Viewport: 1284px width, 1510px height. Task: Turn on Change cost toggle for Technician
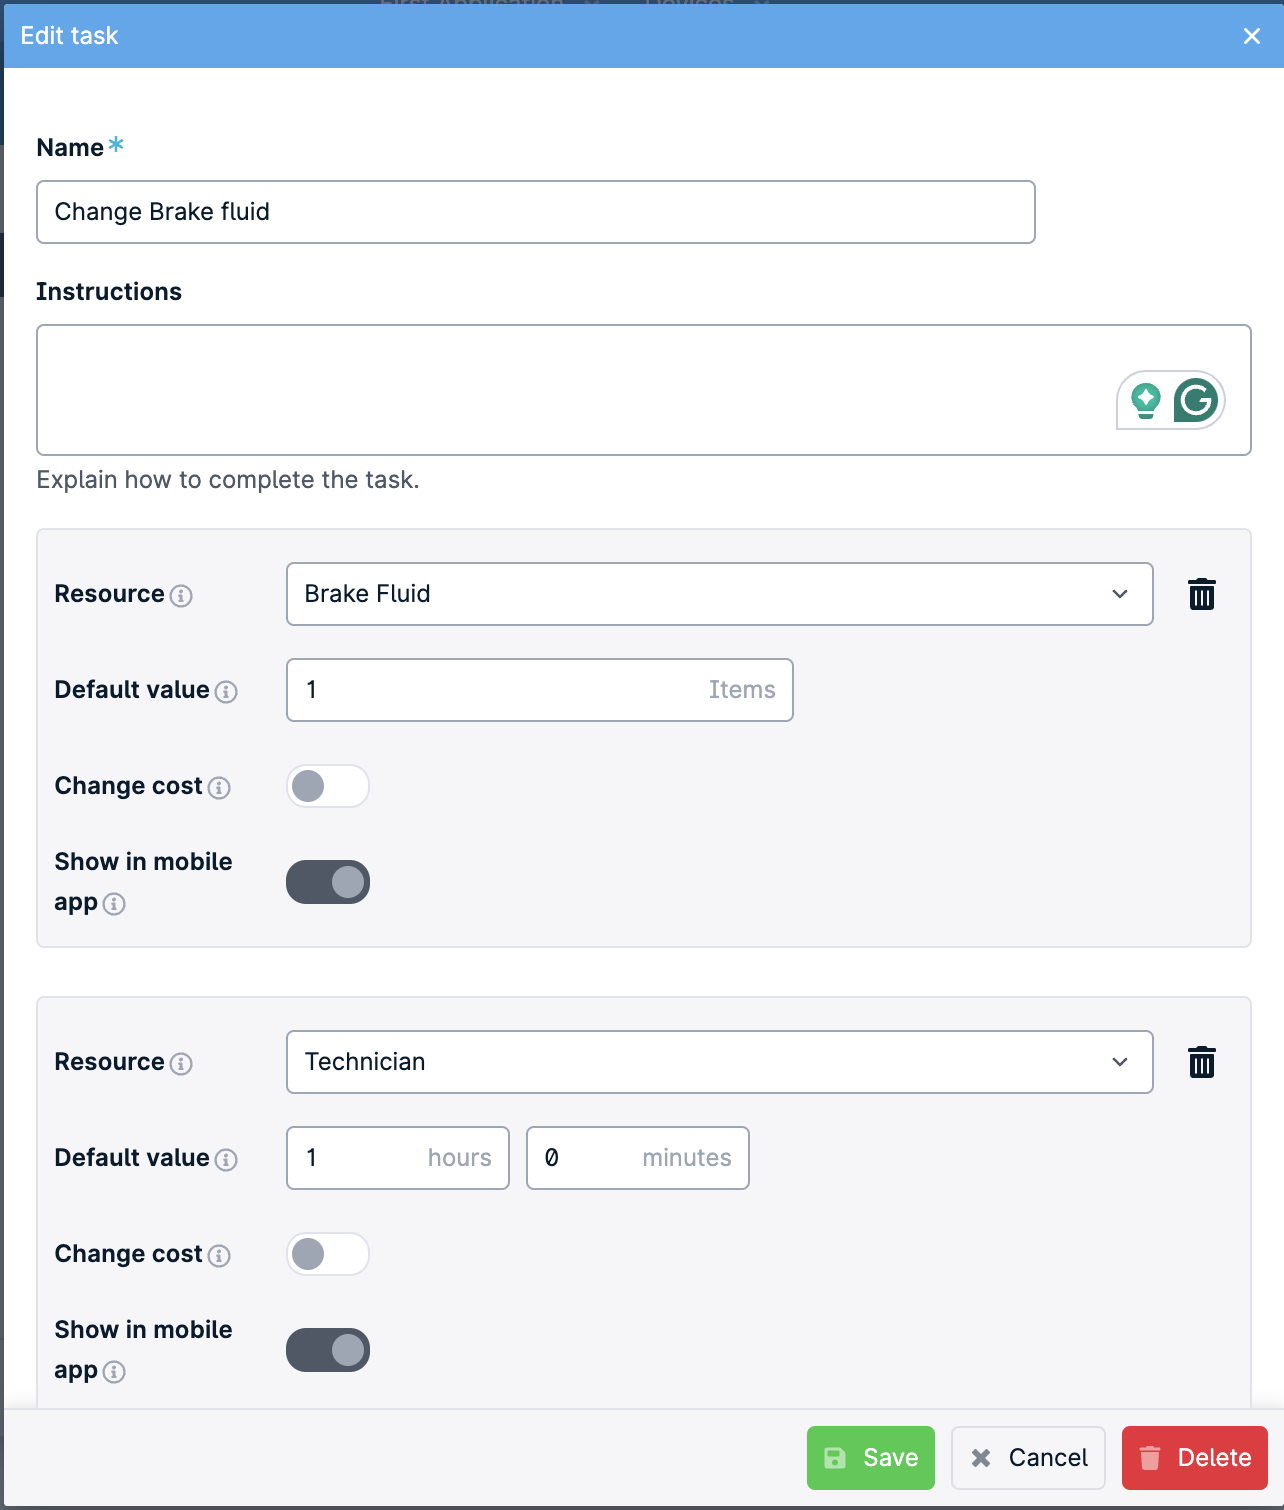coord(328,1254)
